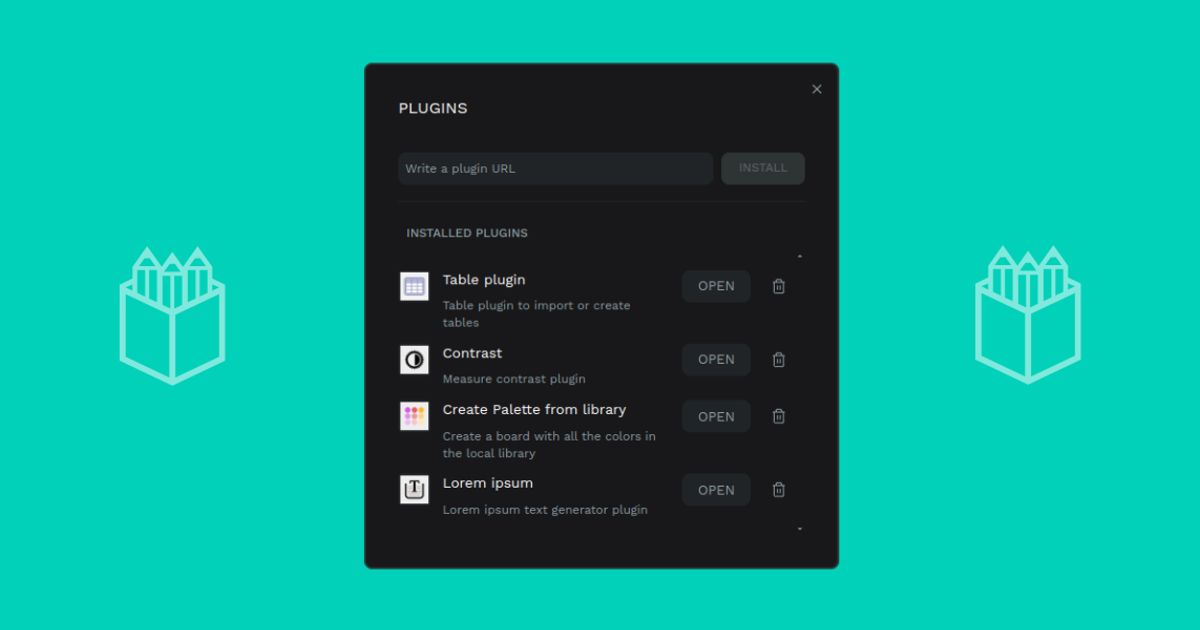Click 'Create a board with all the colors' description
This screenshot has height=630, width=1200.
pyautogui.click(x=550, y=444)
